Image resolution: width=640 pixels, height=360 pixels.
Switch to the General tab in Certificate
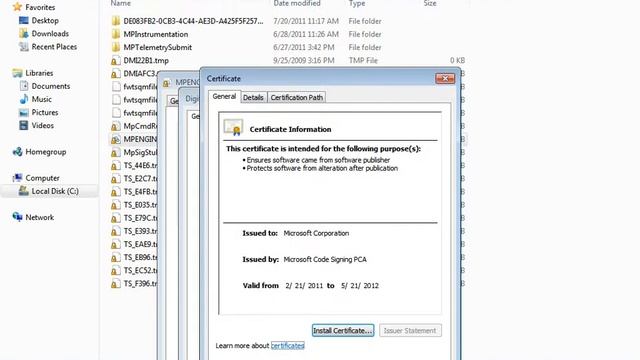(x=224, y=96)
